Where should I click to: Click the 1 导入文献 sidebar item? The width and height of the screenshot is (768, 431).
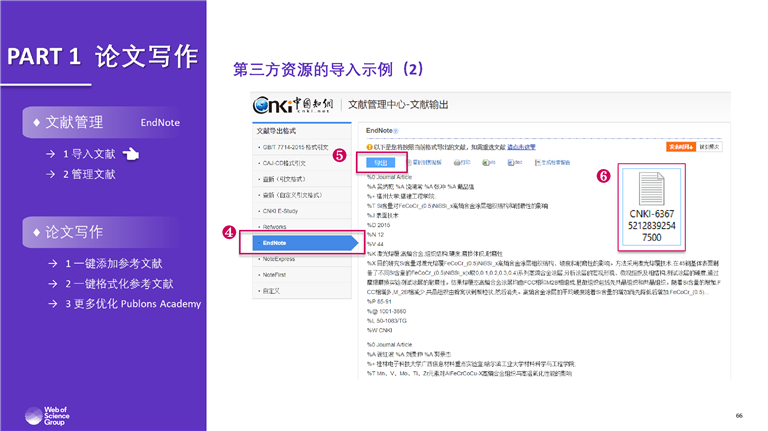(89, 154)
